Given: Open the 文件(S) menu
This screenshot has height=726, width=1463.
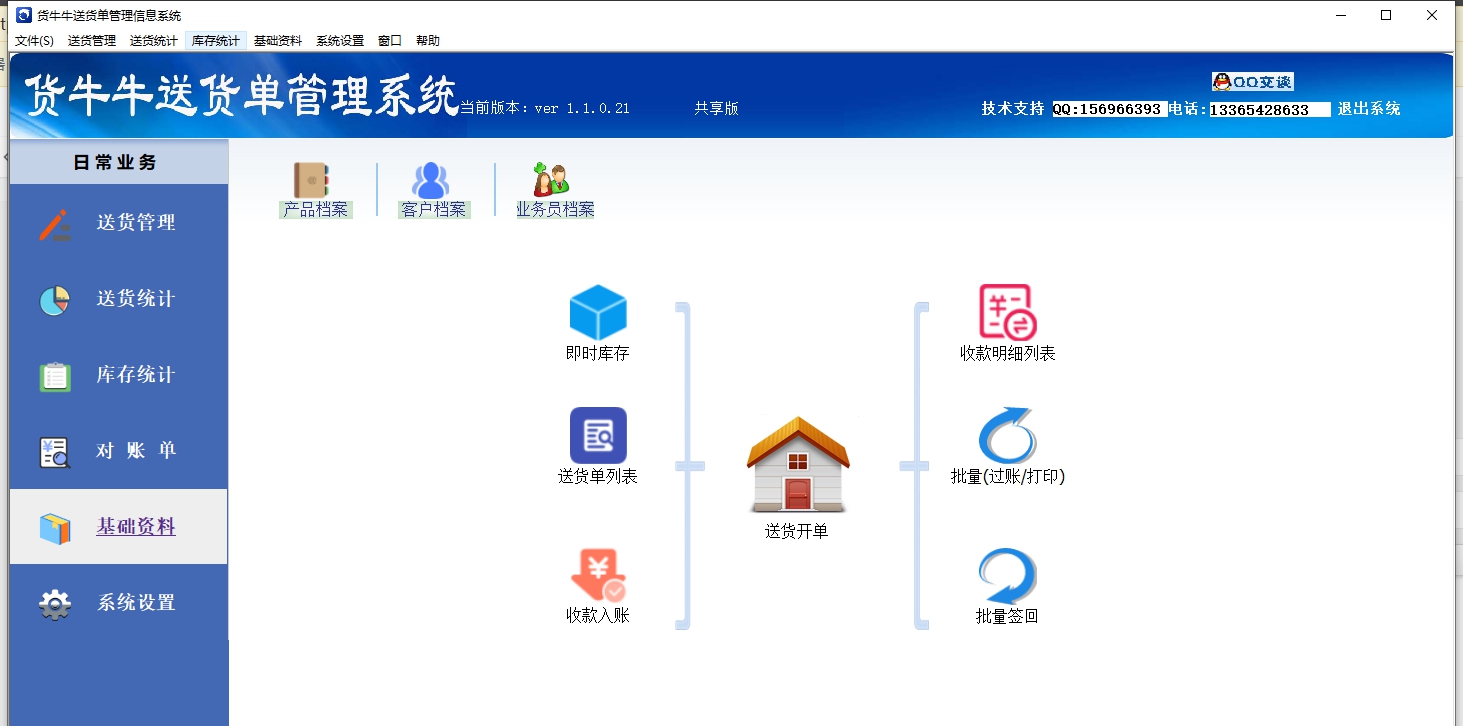Looking at the screenshot, I should click(34, 41).
